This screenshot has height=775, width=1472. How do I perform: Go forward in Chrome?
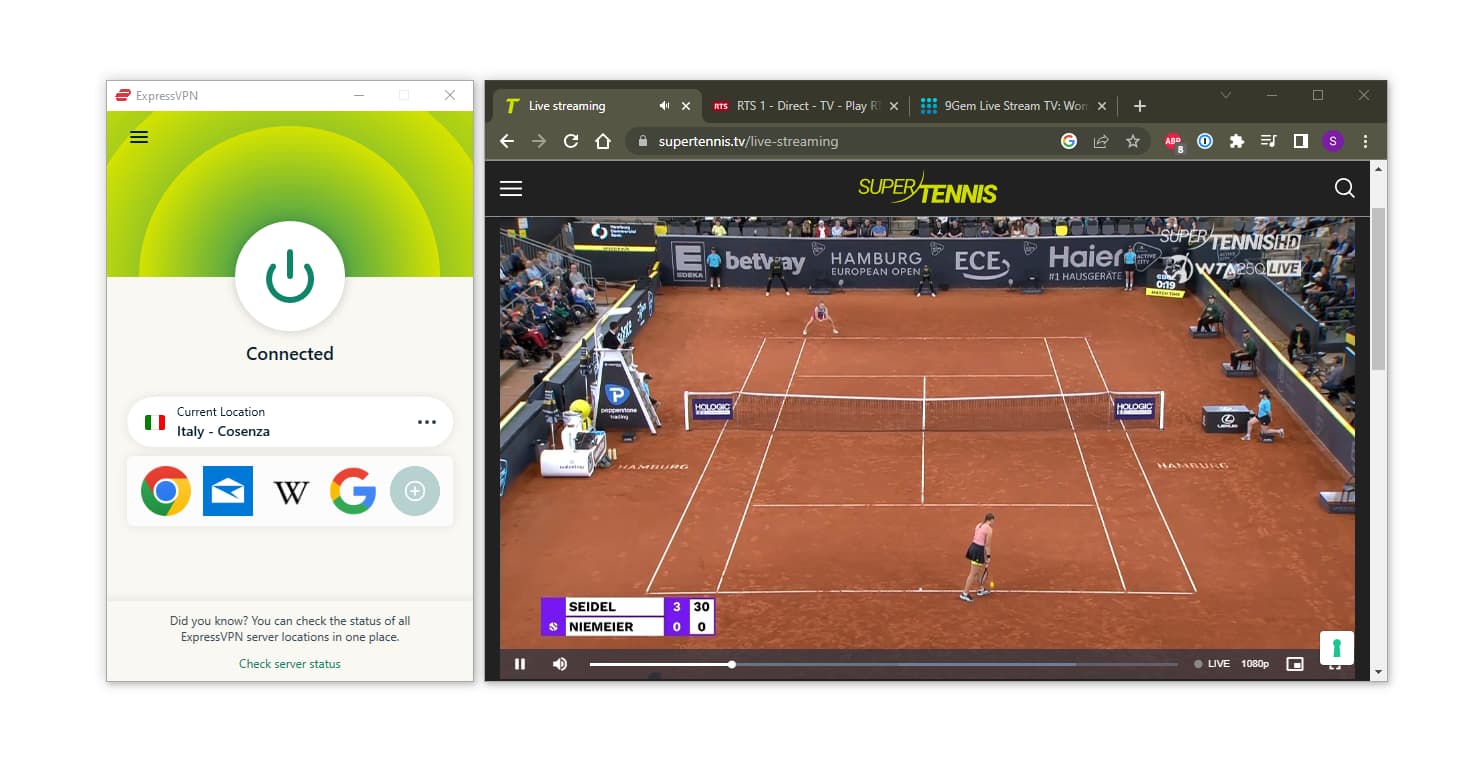click(x=539, y=141)
